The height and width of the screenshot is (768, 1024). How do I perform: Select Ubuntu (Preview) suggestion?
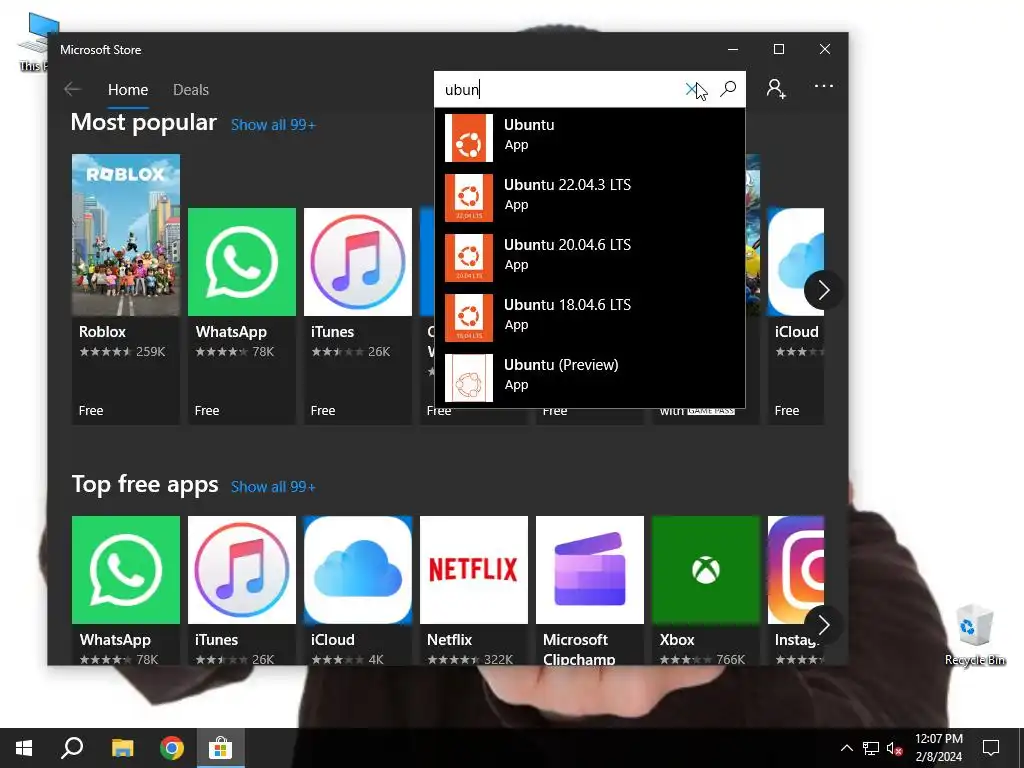590,378
